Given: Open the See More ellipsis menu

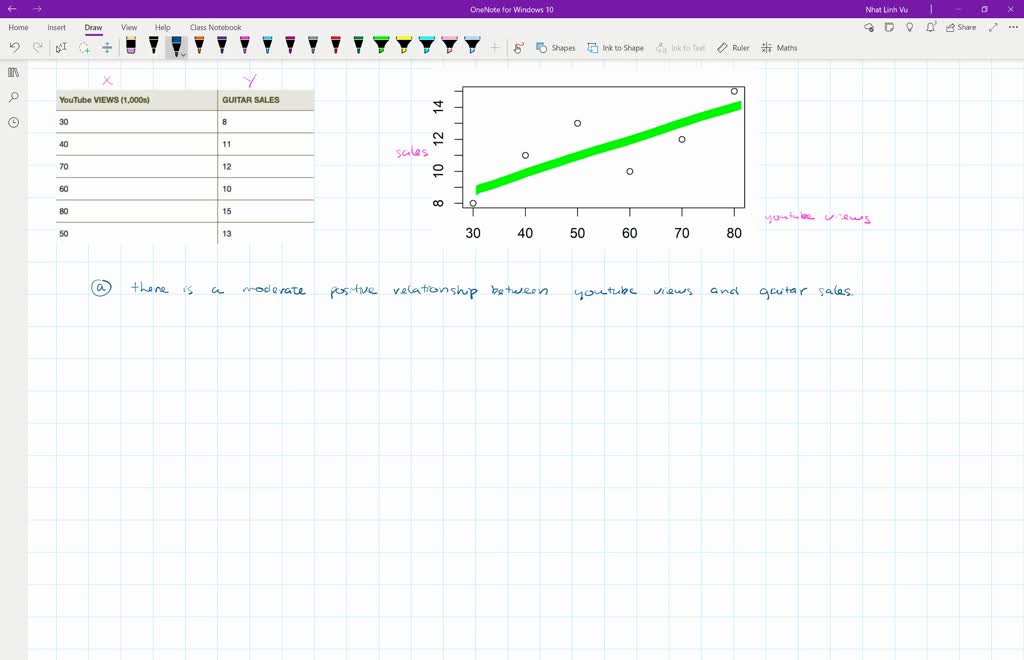Looking at the screenshot, I should tap(1011, 27).
